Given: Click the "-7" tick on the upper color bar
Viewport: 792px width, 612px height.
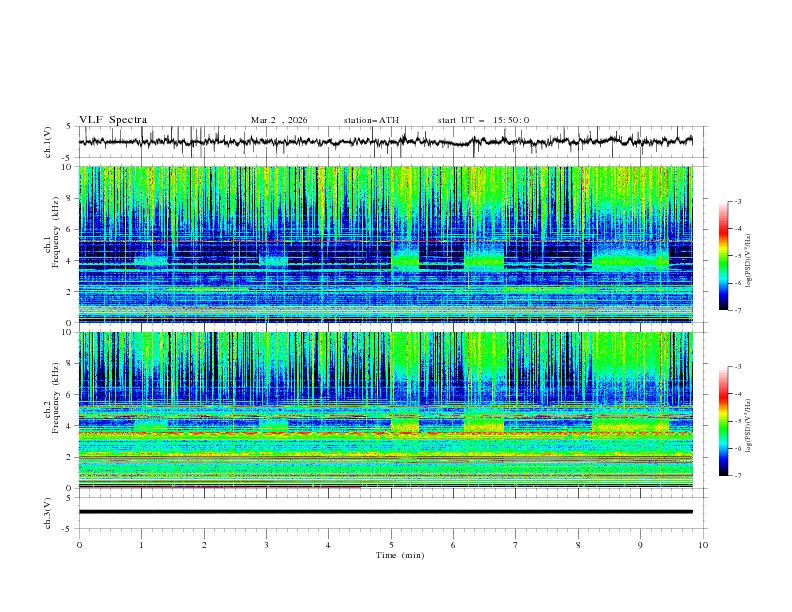Looking at the screenshot, I should pos(737,310).
